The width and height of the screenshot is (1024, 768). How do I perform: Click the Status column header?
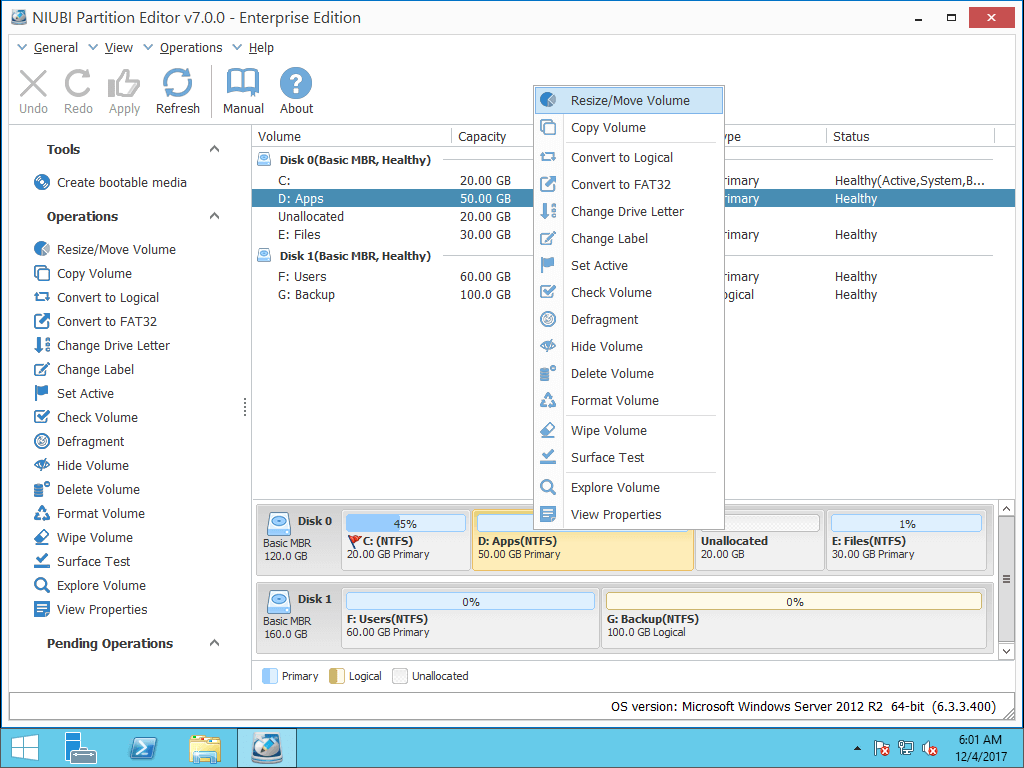click(x=910, y=136)
